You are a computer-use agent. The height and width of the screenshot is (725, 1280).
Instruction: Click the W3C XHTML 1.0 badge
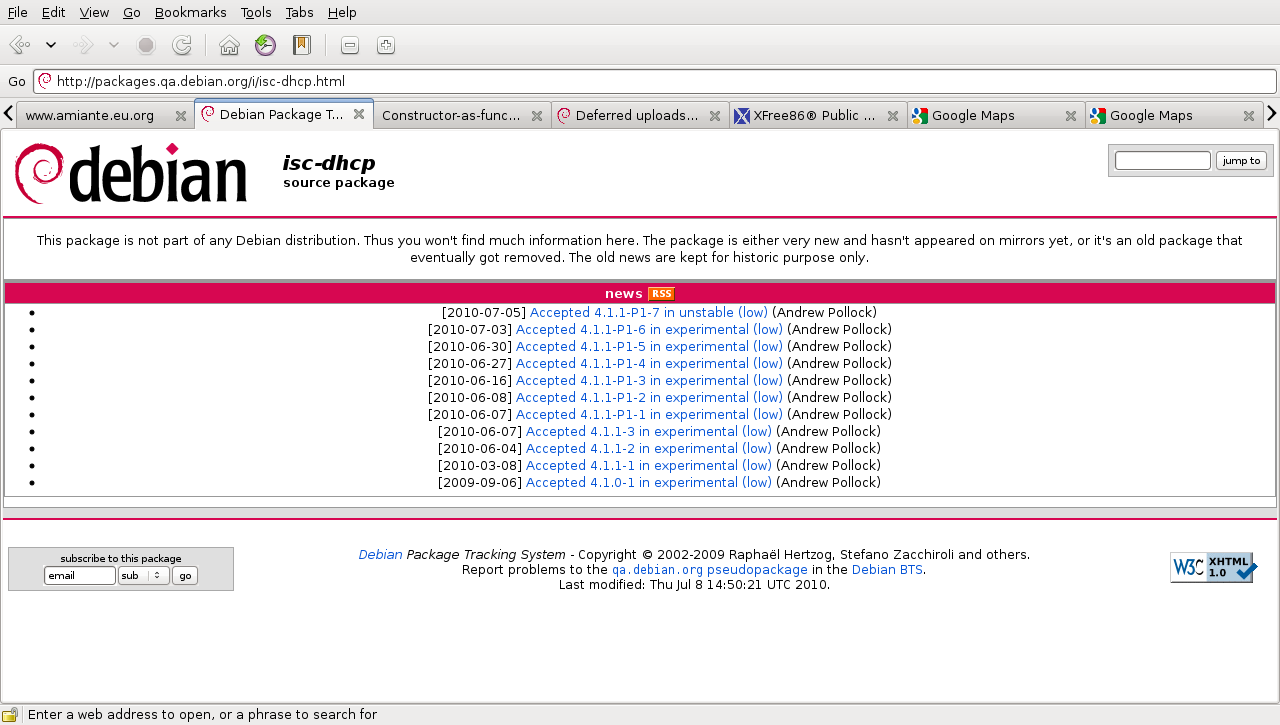coord(1212,568)
